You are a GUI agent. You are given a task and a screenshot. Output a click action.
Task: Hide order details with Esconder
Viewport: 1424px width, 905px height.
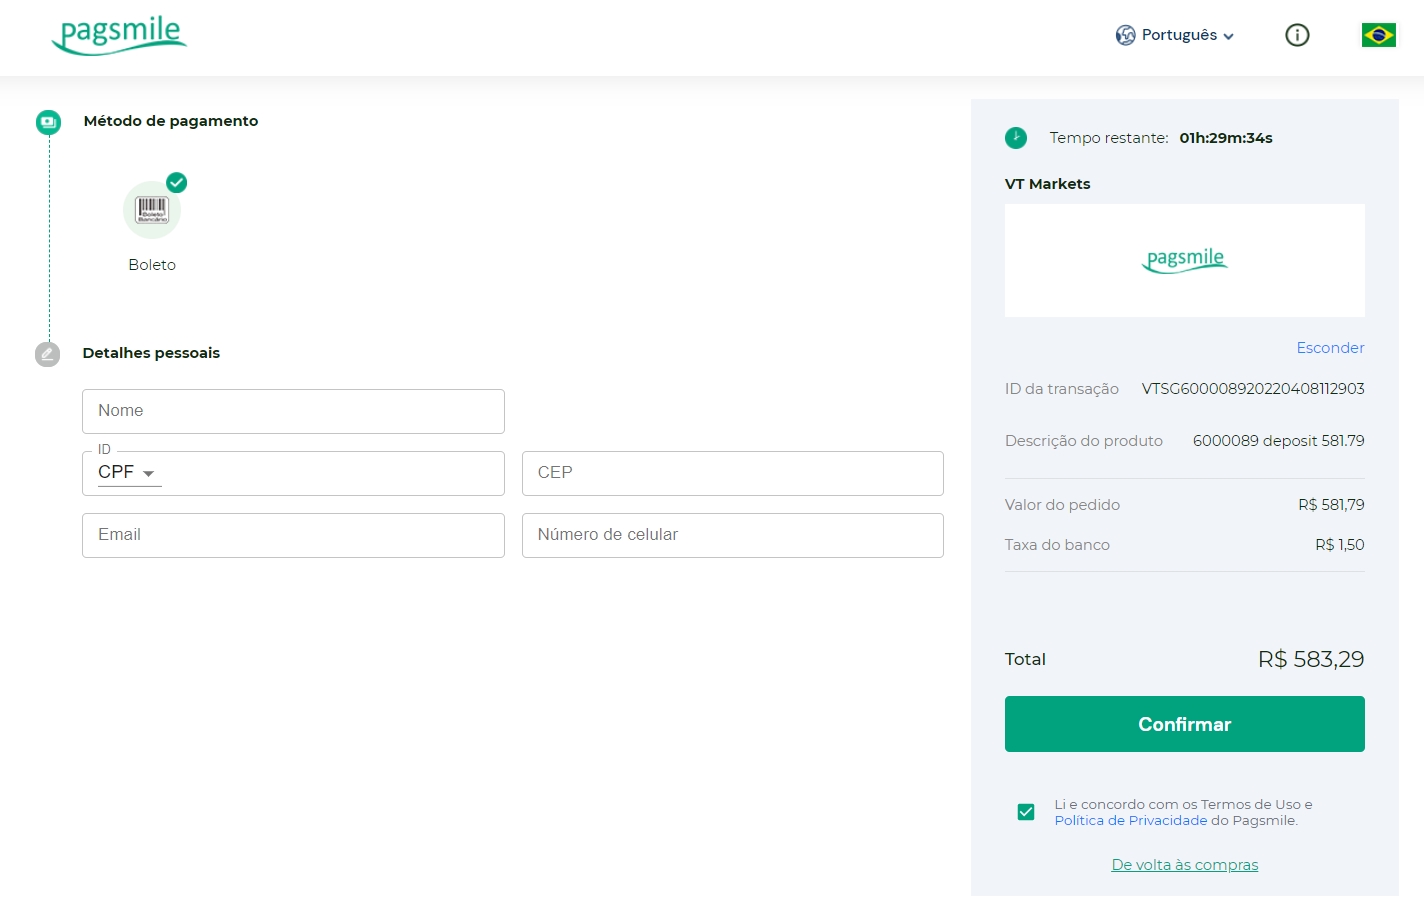(x=1330, y=348)
